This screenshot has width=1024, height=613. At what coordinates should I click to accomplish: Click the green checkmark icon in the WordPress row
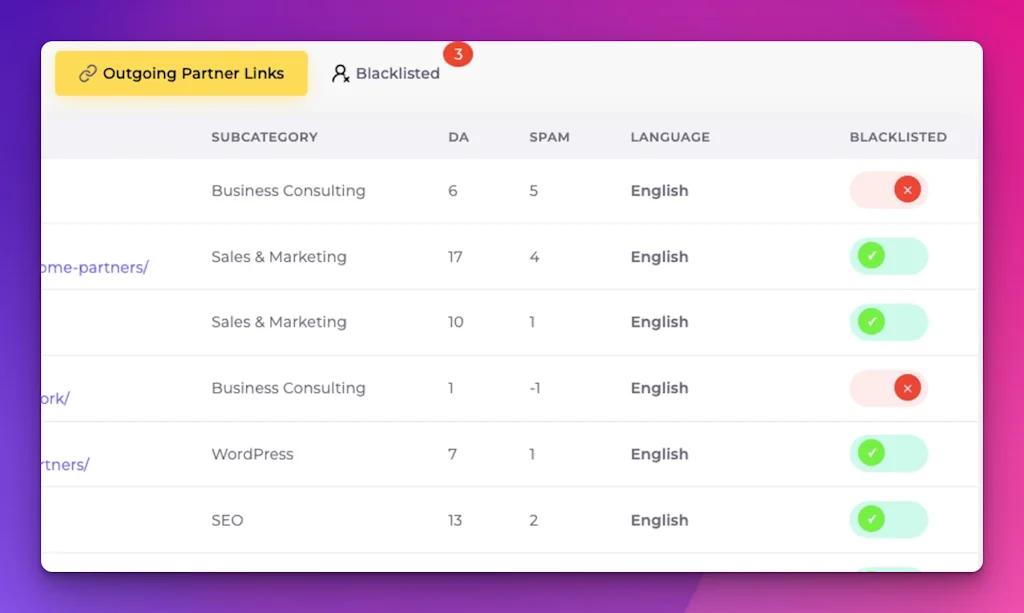(872, 454)
